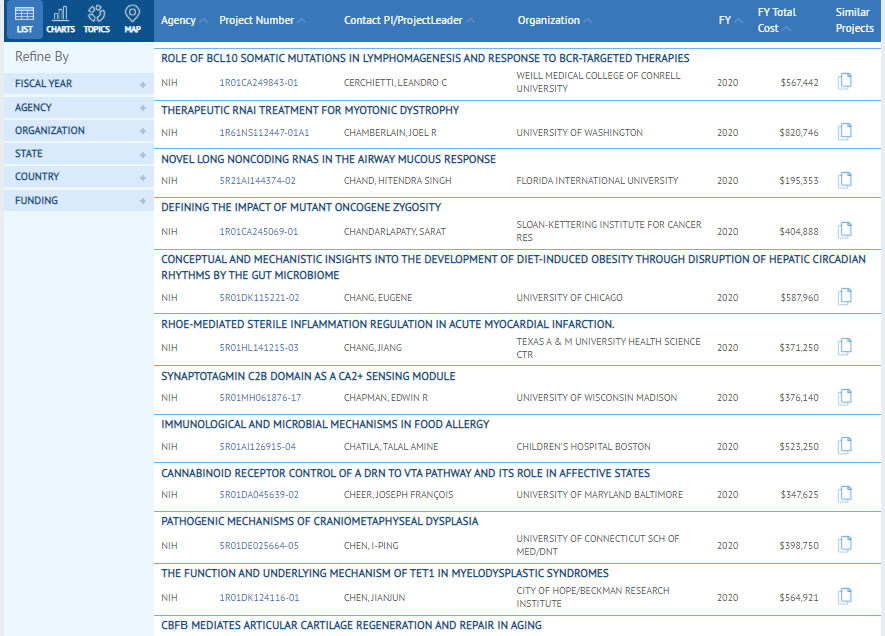Open project 5R21AI144374-02
885x636 pixels.
257,181
